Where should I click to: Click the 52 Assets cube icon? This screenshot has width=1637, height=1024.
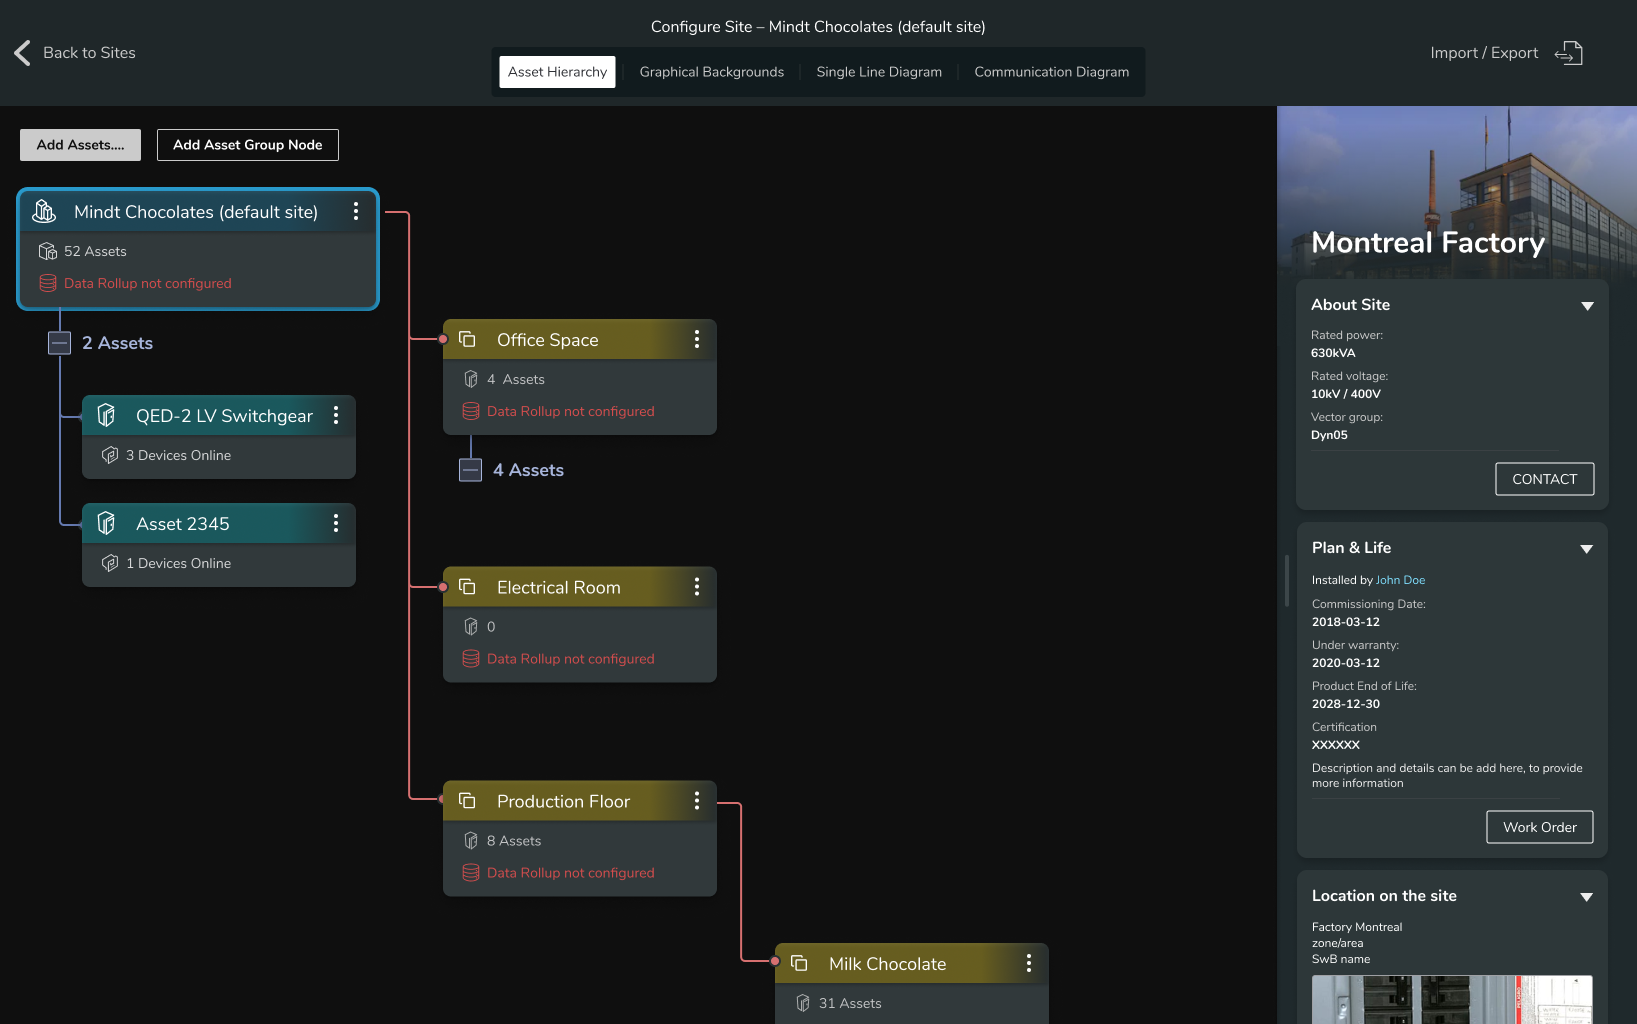click(x=48, y=251)
